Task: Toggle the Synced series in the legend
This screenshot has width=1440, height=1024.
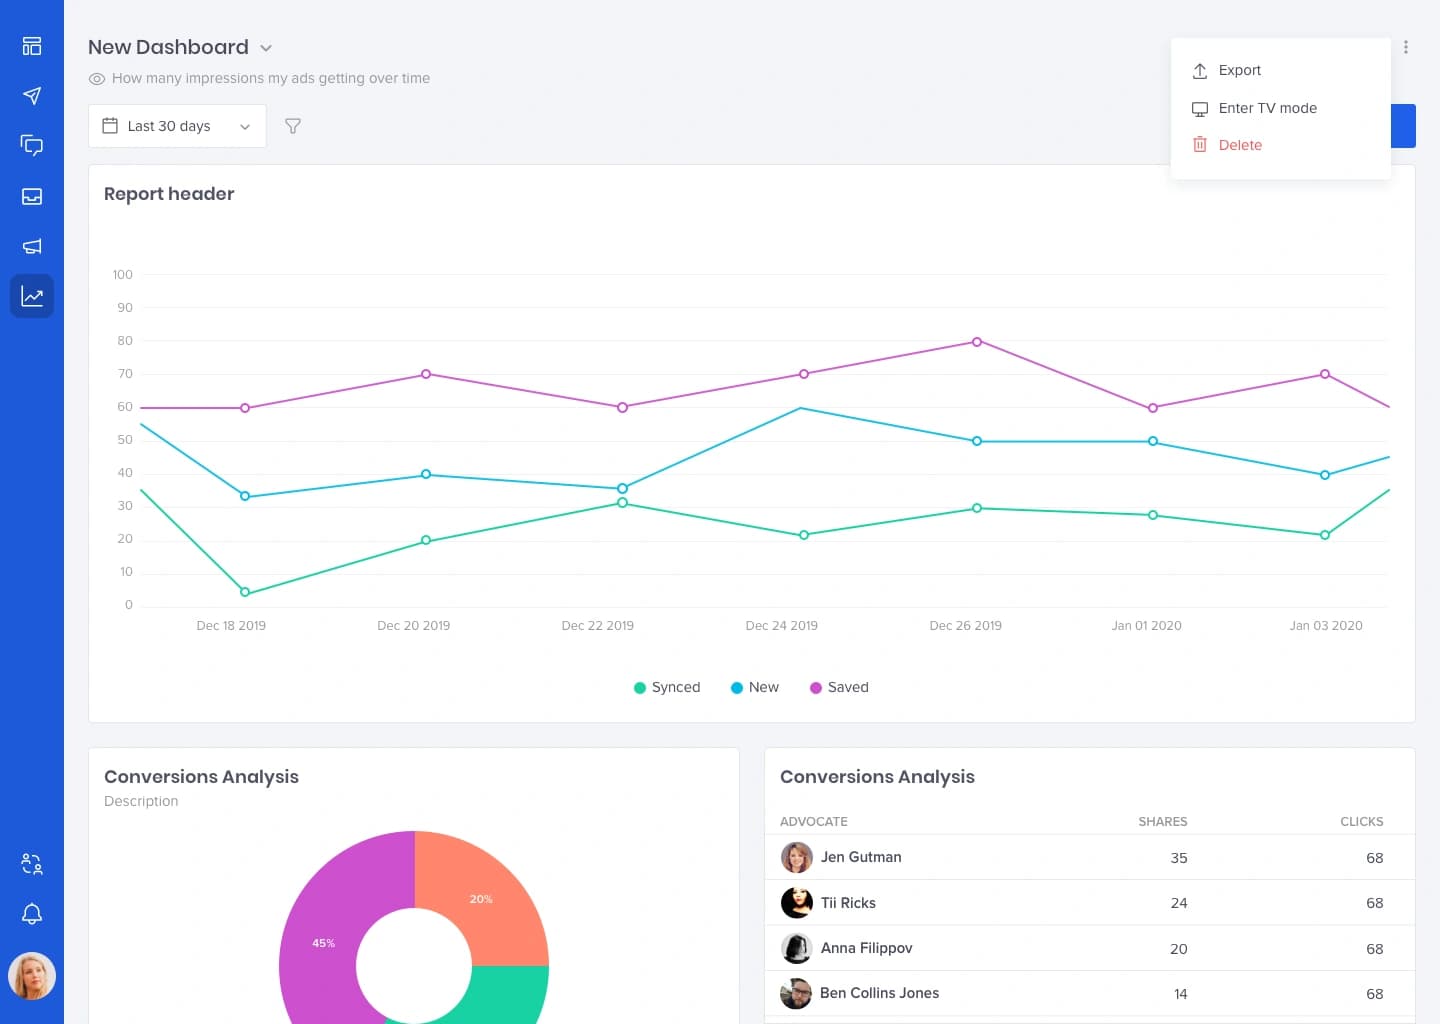Action: [x=666, y=687]
